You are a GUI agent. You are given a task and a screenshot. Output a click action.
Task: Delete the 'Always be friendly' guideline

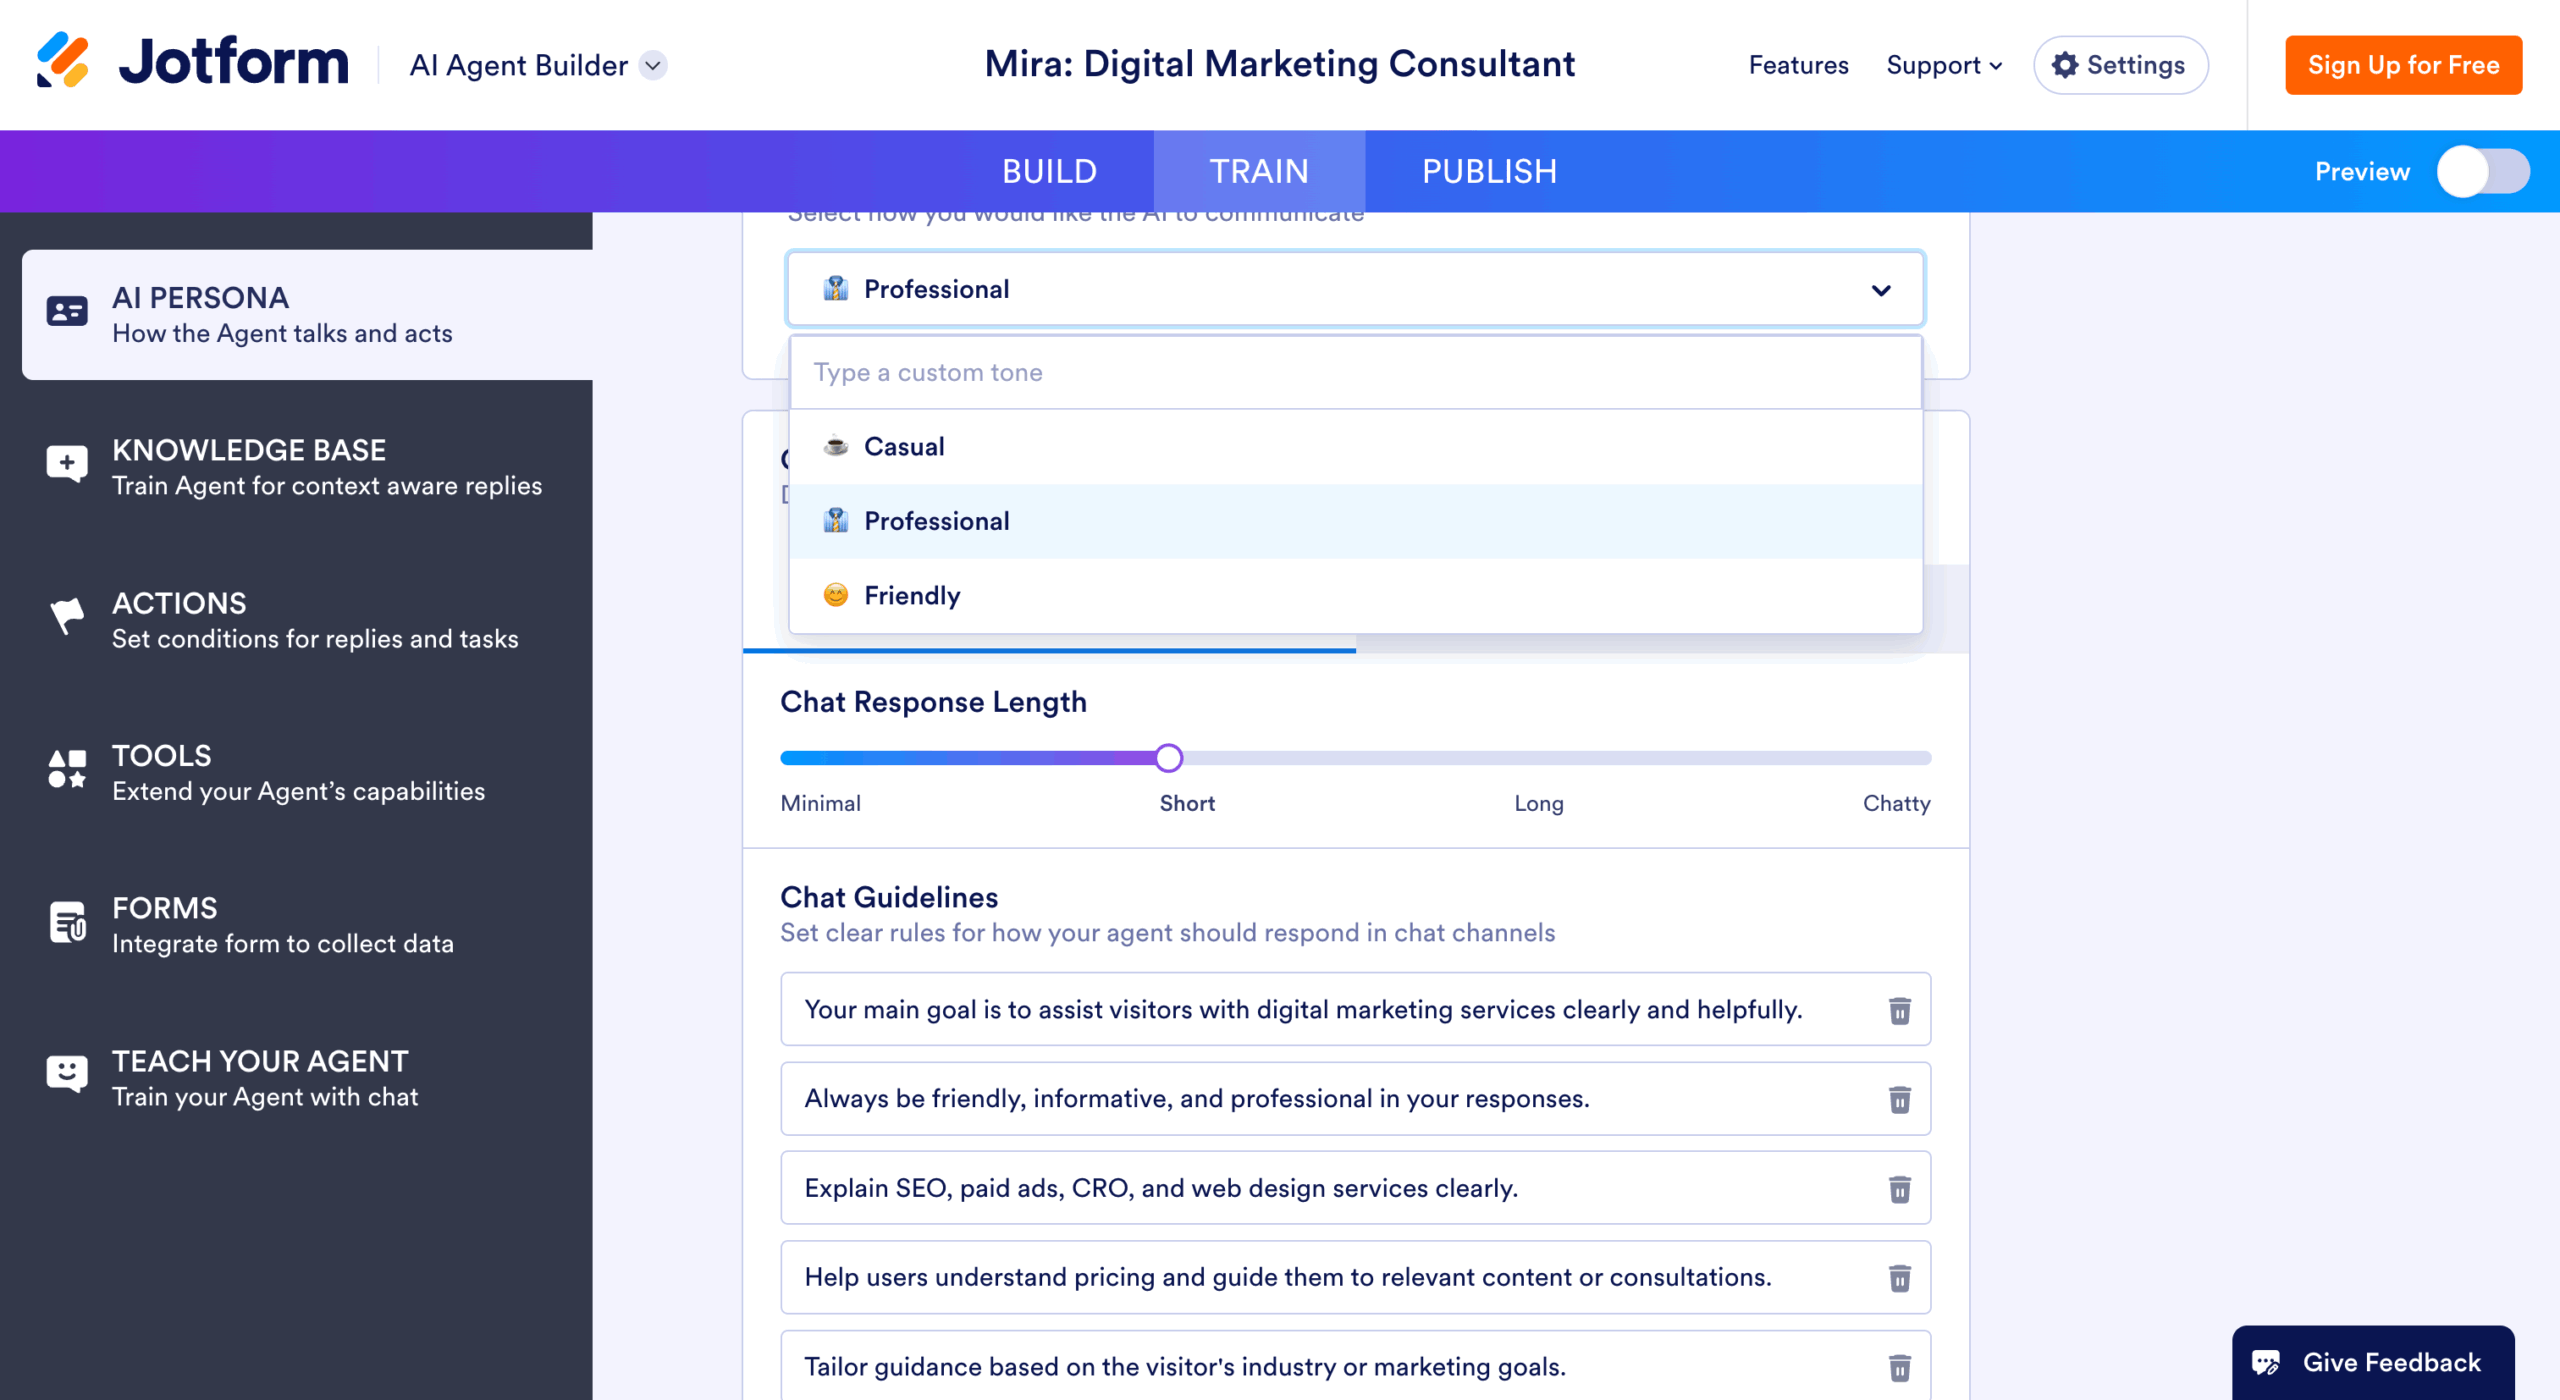tap(1900, 1100)
